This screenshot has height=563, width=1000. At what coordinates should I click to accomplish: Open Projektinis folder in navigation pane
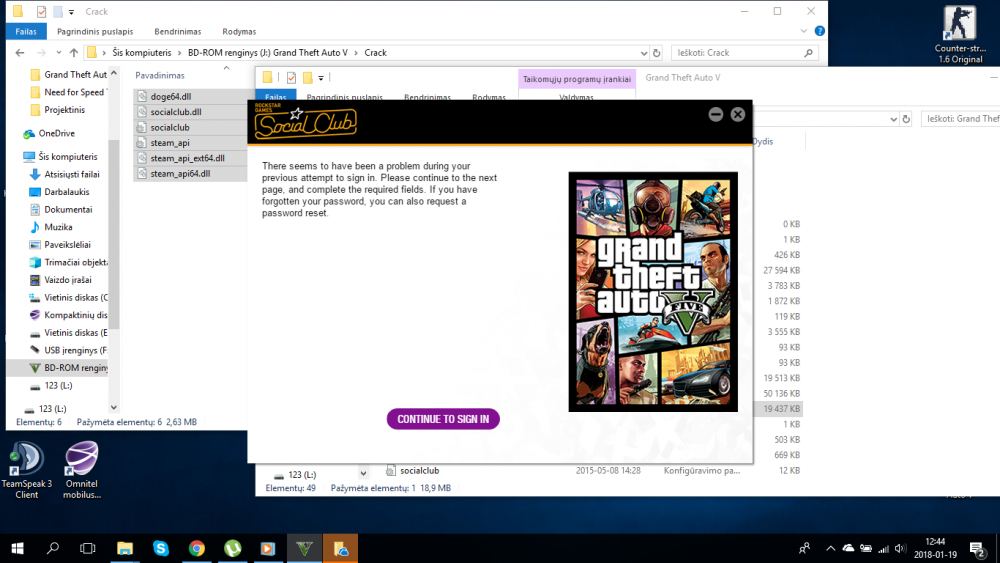[x=64, y=110]
